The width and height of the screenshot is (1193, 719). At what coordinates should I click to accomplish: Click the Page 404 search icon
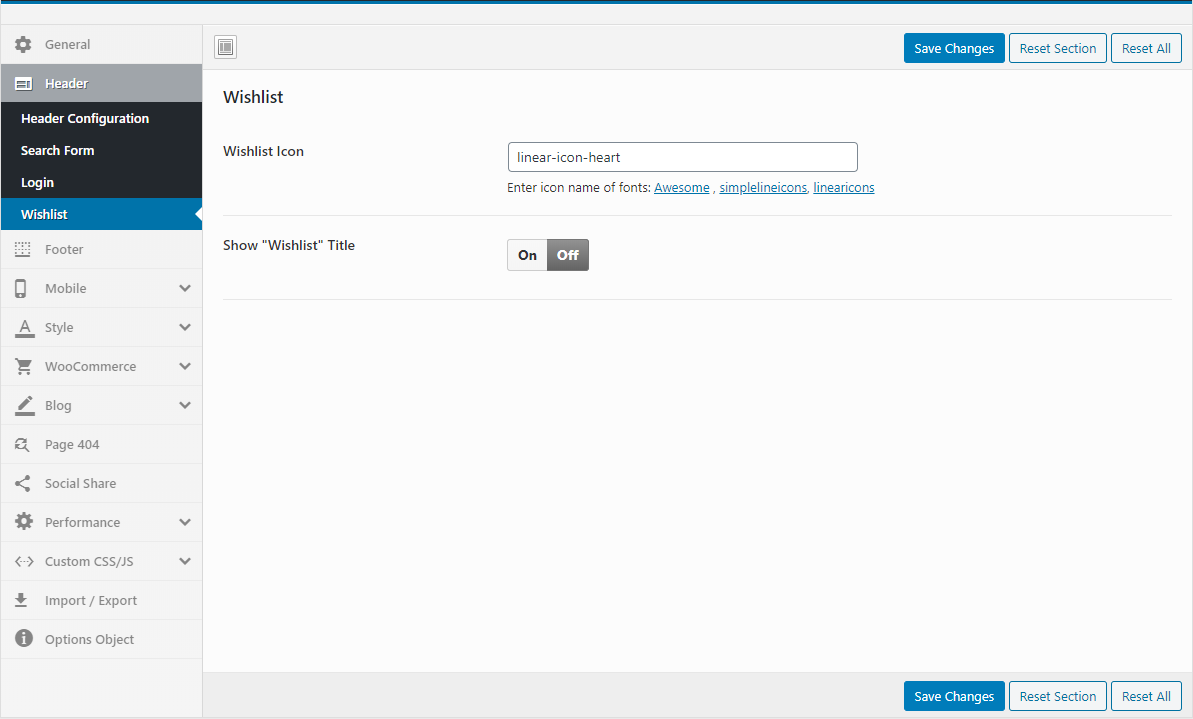coord(22,444)
